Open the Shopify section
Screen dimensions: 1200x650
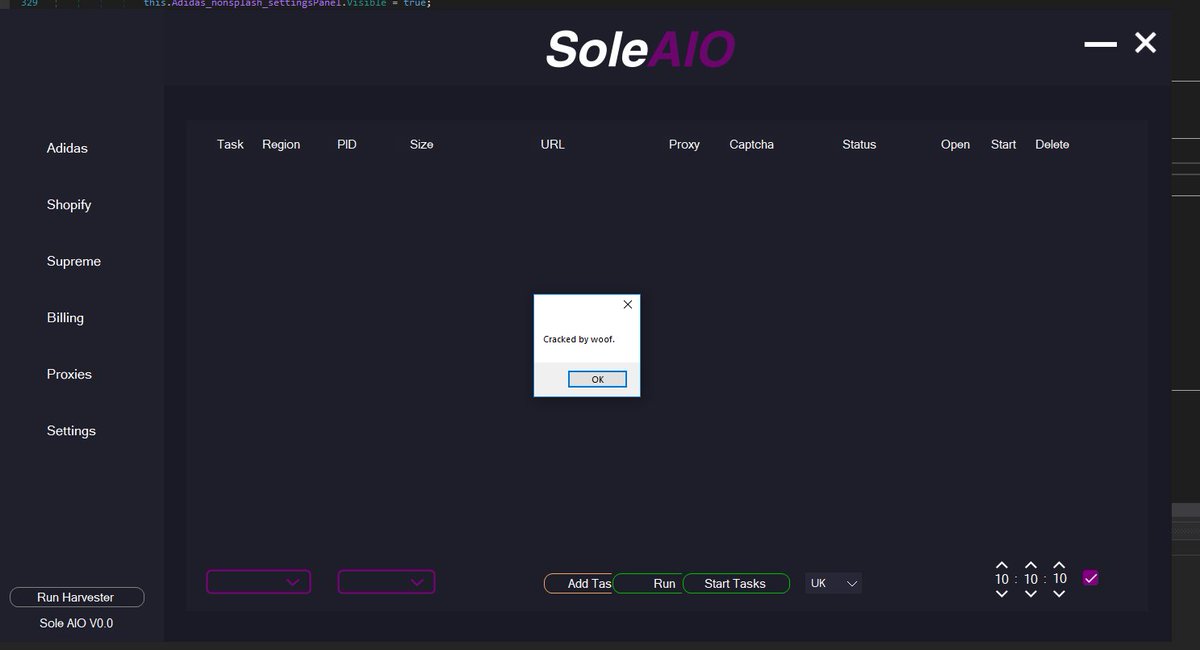pos(69,205)
